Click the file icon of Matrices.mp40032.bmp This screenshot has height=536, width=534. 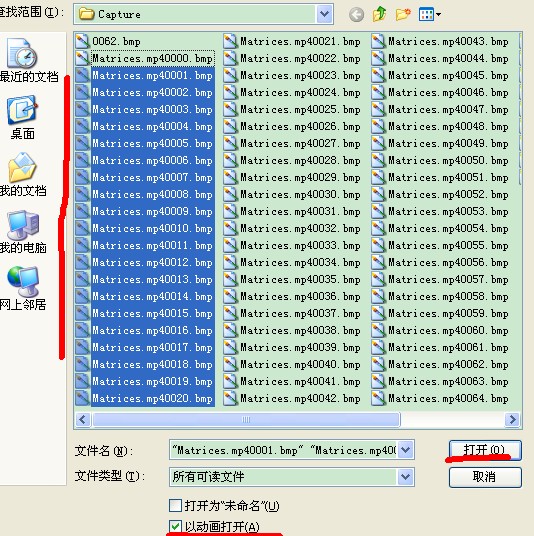click(x=230, y=228)
